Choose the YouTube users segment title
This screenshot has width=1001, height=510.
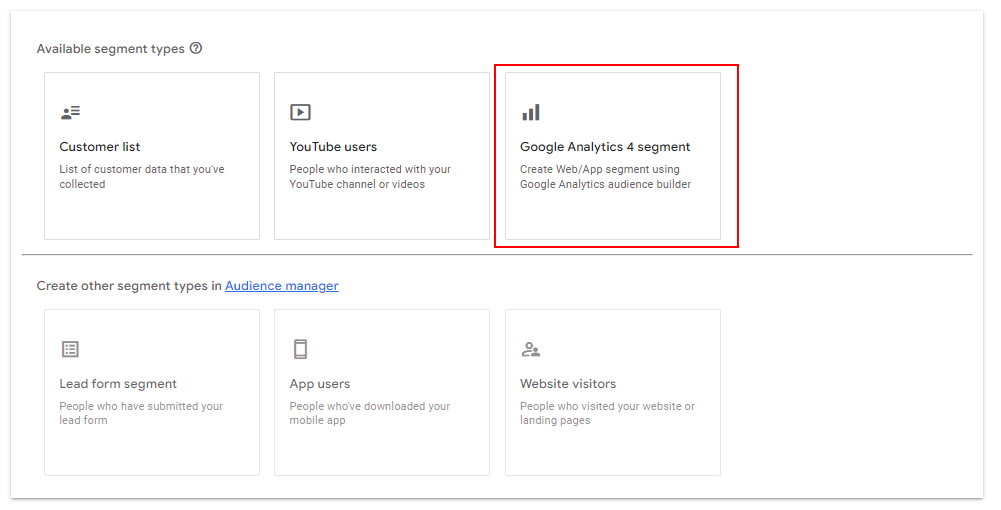[333, 147]
